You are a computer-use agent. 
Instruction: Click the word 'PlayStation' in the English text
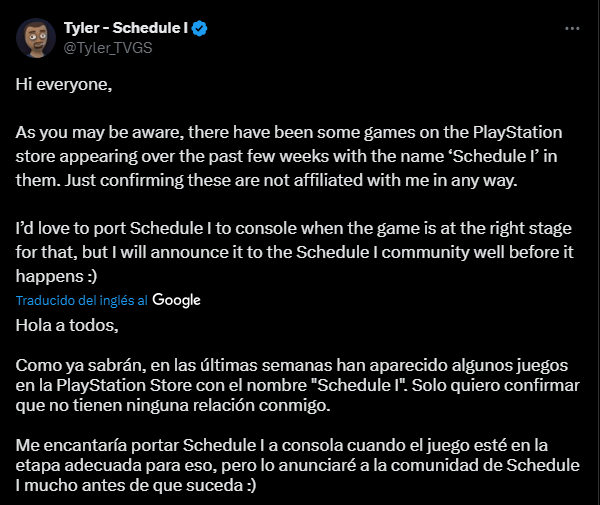point(517,133)
